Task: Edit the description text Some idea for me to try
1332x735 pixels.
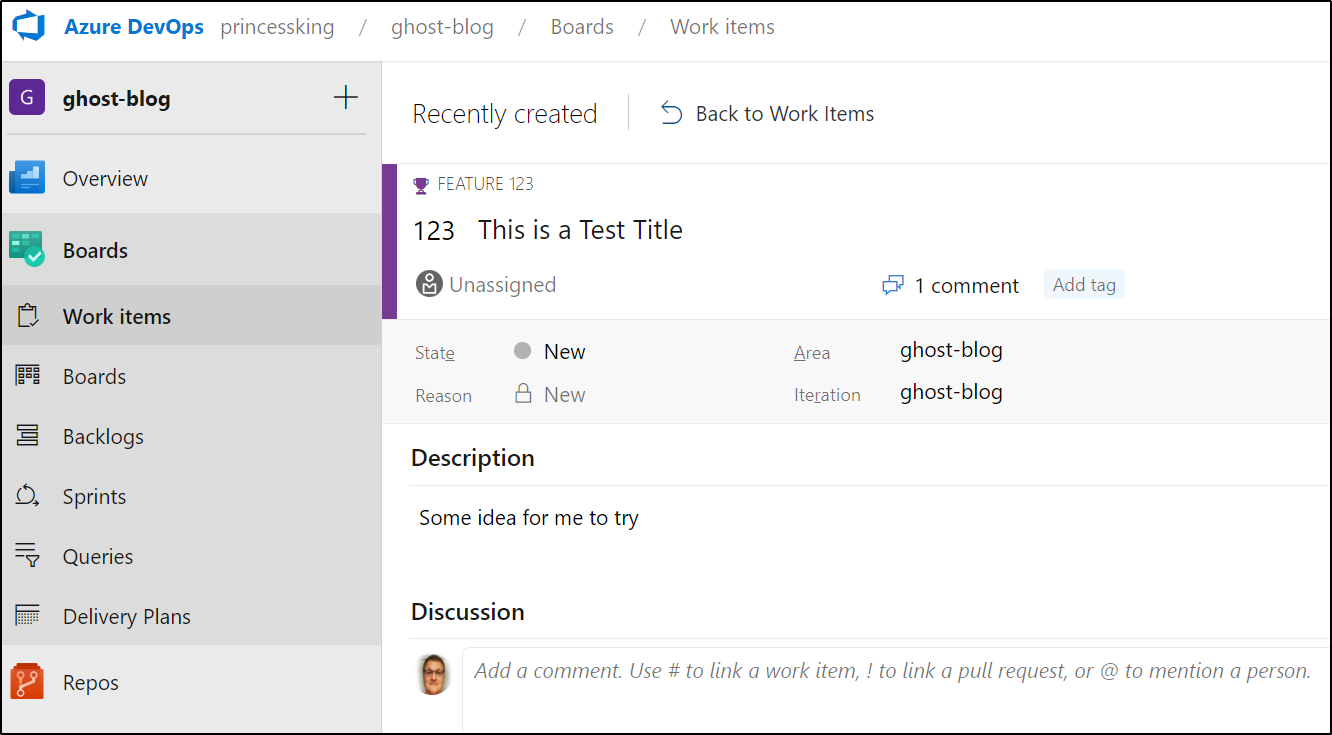Action: [529, 518]
